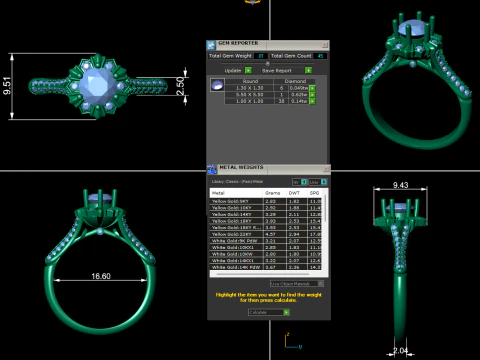Click the Metal Weights panel icon

212,169
